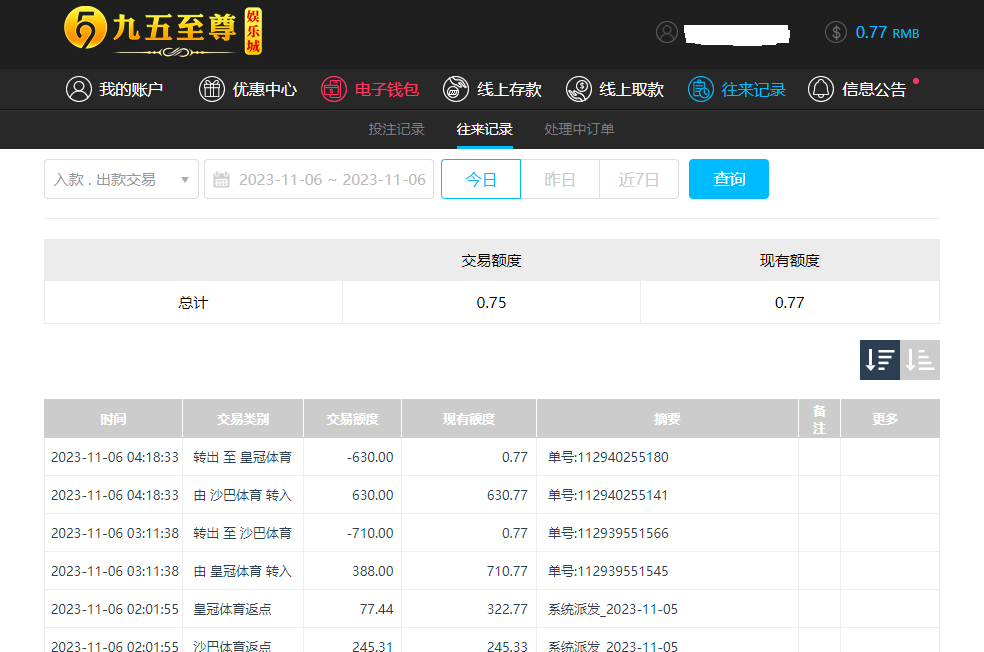Click the calendar icon in date field
This screenshot has width=984, height=652.
pyautogui.click(x=222, y=180)
